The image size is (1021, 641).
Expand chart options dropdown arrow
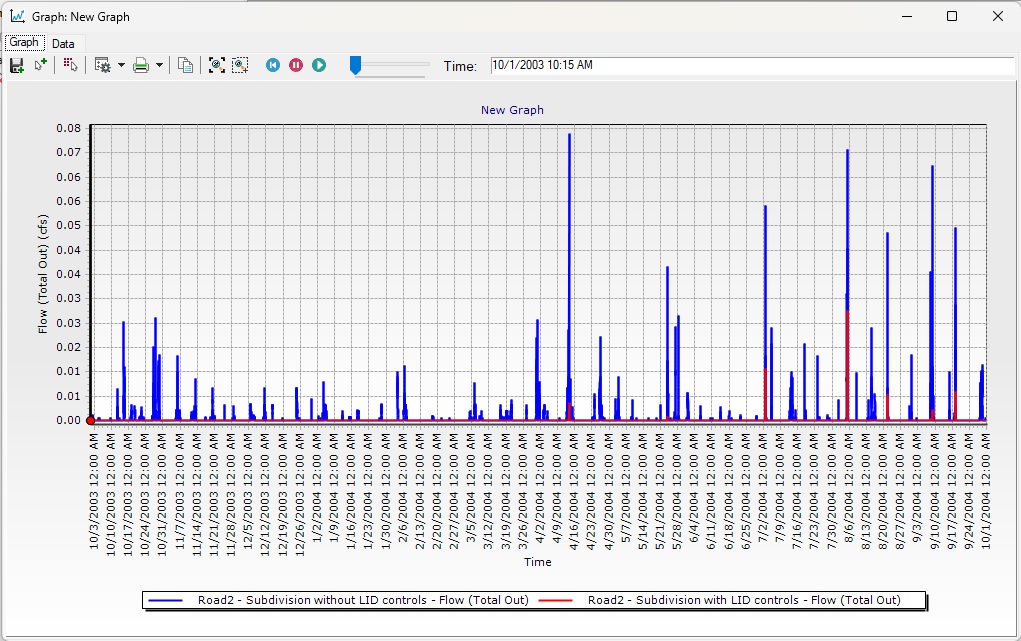(x=121, y=66)
